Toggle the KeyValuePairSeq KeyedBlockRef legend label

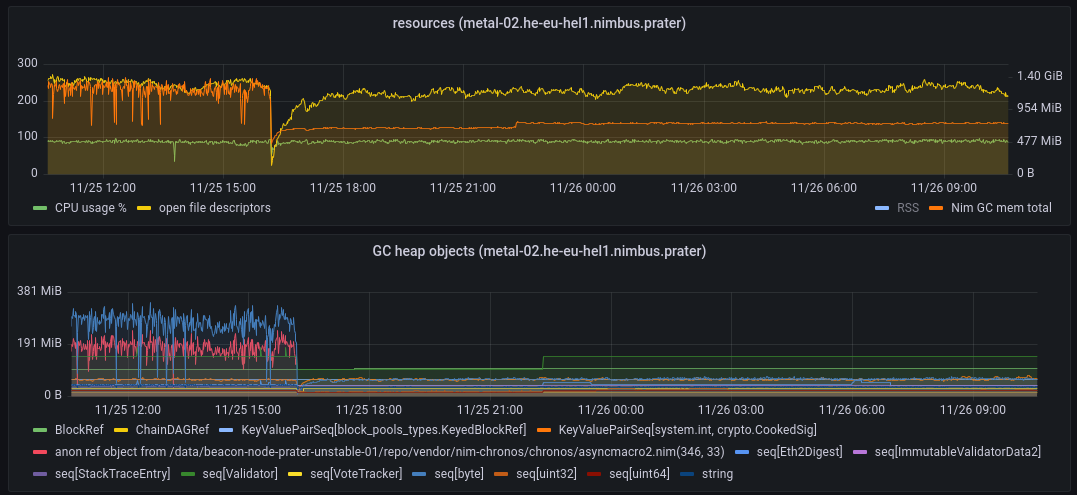383,430
